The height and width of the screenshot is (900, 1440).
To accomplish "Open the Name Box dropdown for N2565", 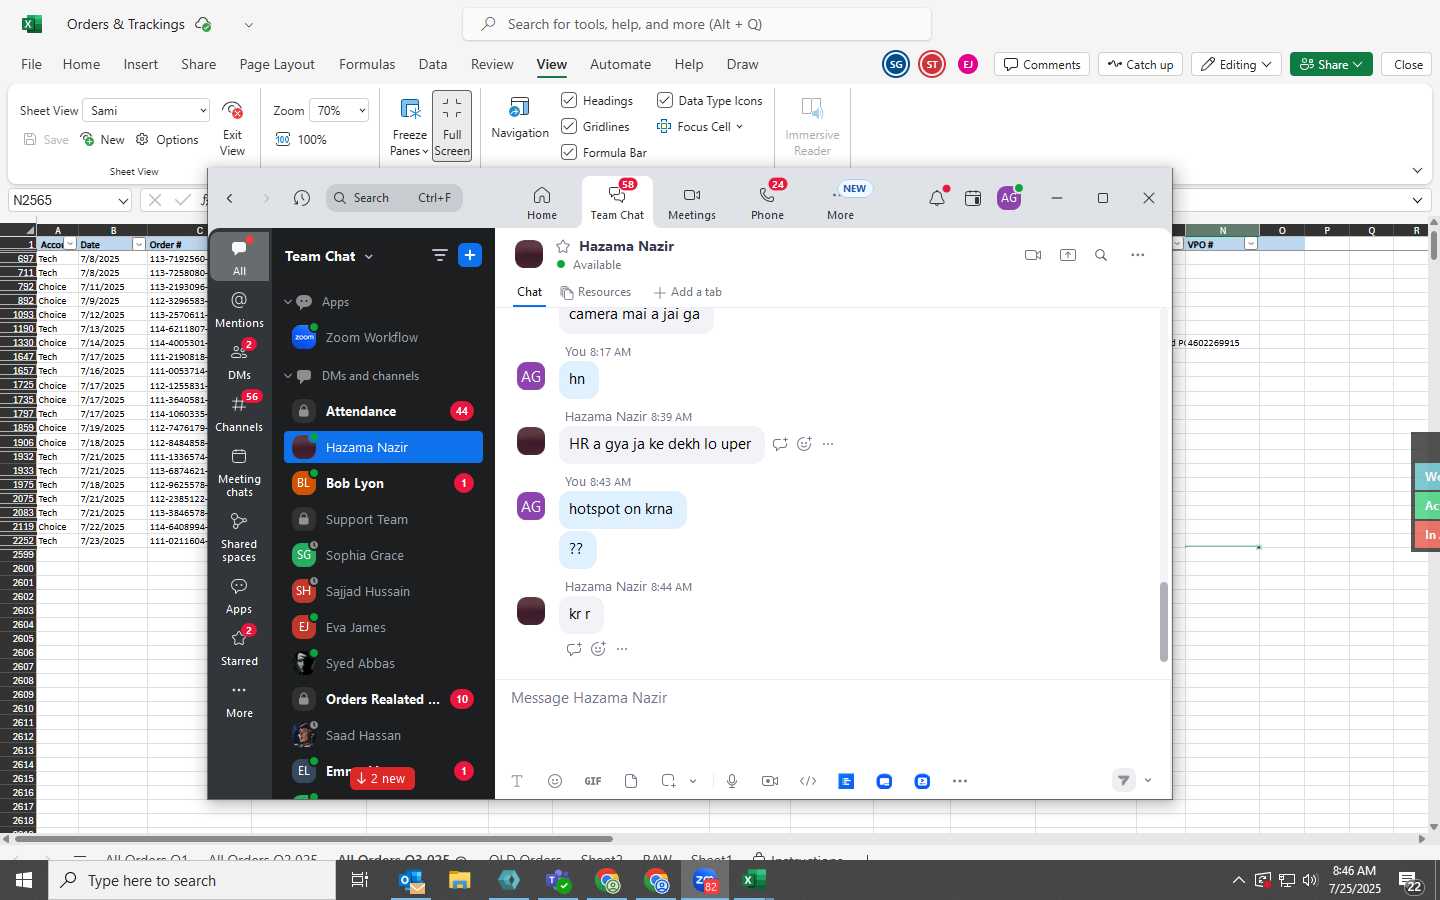I will (x=123, y=201).
